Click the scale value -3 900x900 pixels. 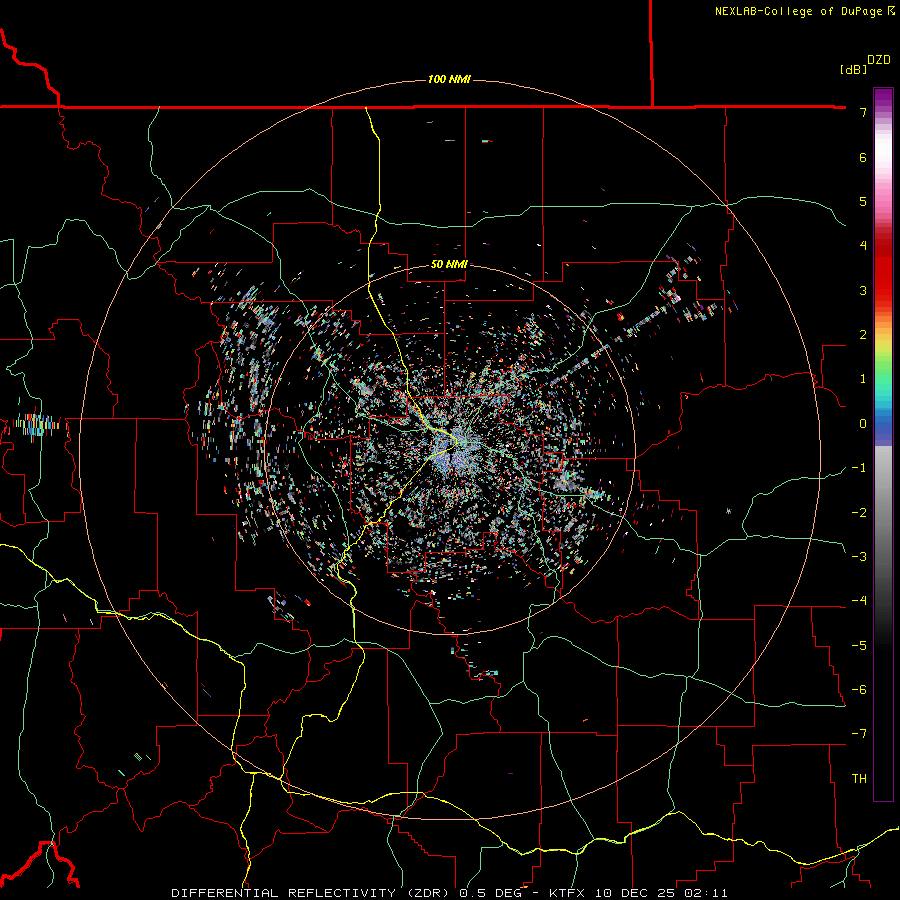point(859,557)
